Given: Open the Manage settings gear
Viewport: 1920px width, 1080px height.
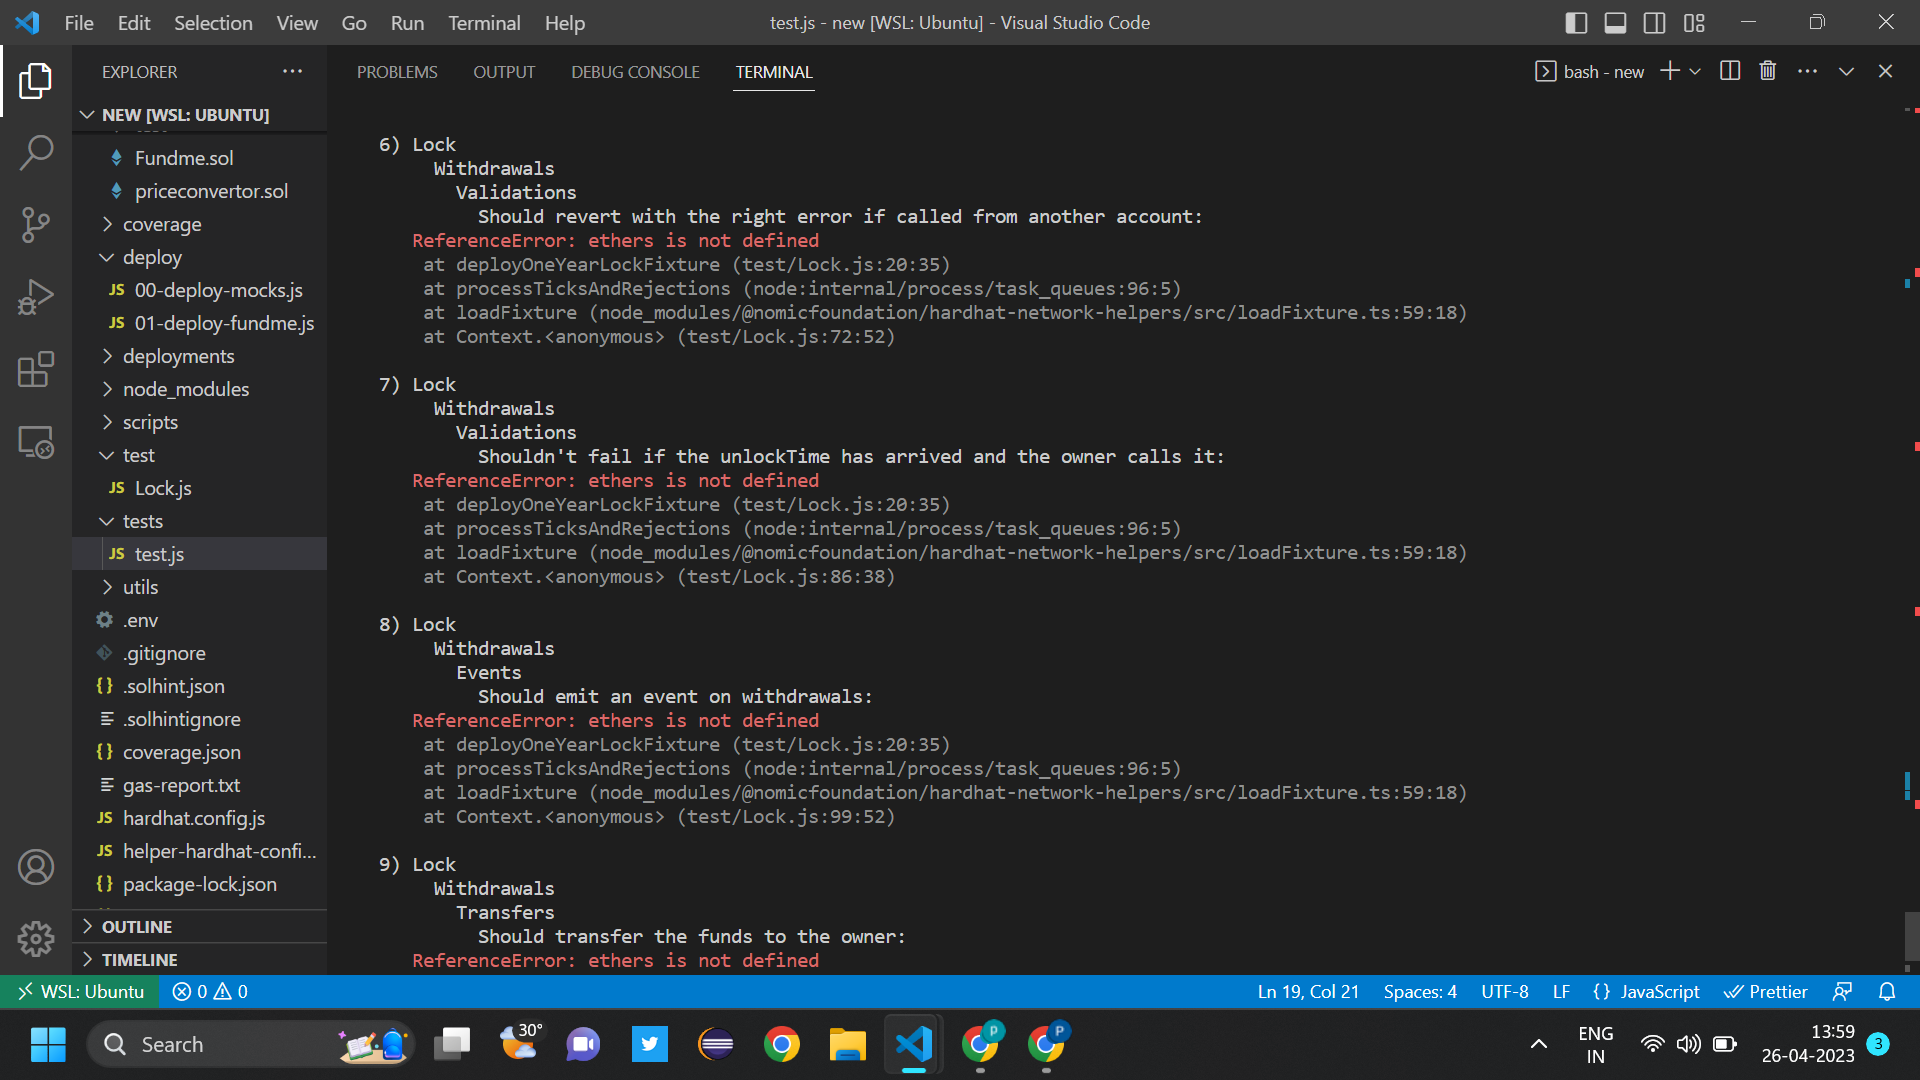Looking at the screenshot, I should tap(36, 939).
